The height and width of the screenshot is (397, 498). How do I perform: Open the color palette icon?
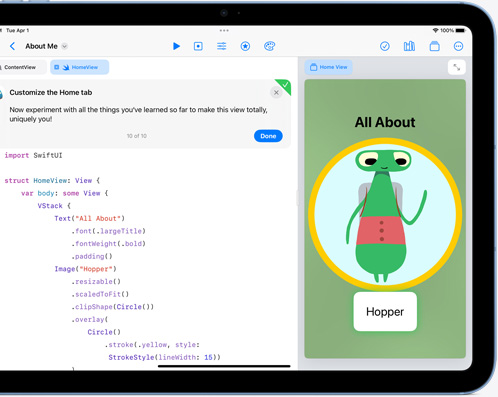269,46
